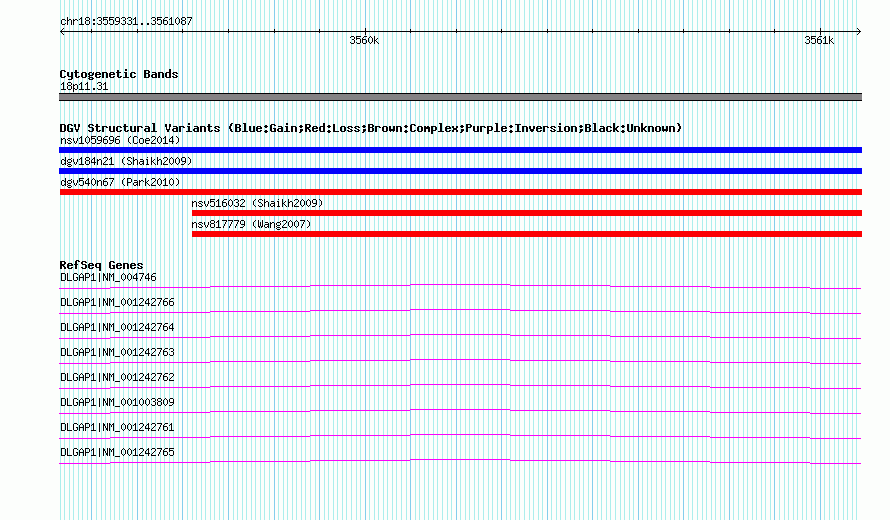Open transcript DLGAP1|NM_004746
Screen dimensions: 890x520
point(108,278)
